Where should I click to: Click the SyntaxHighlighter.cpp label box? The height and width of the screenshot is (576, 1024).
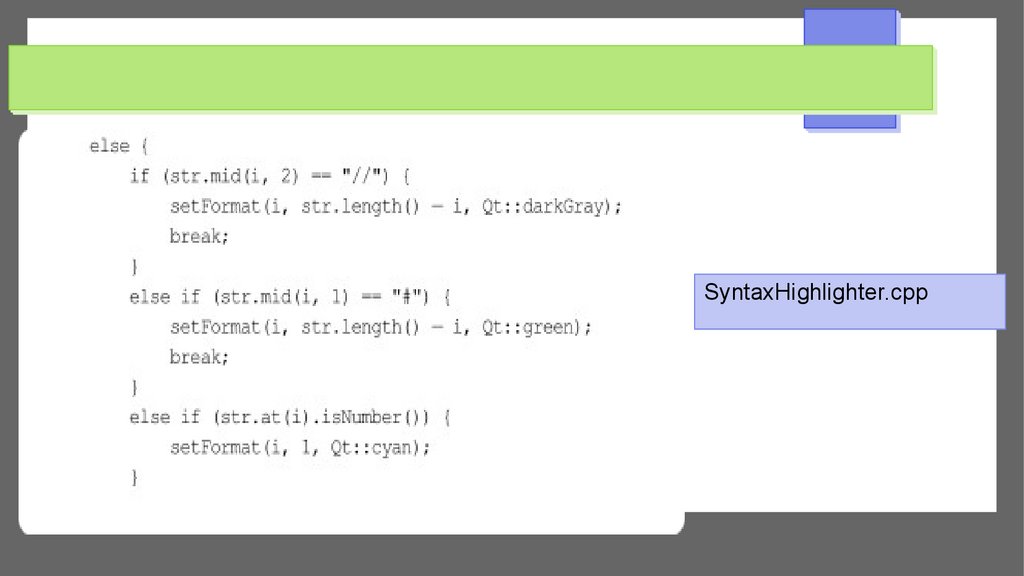coord(850,301)
